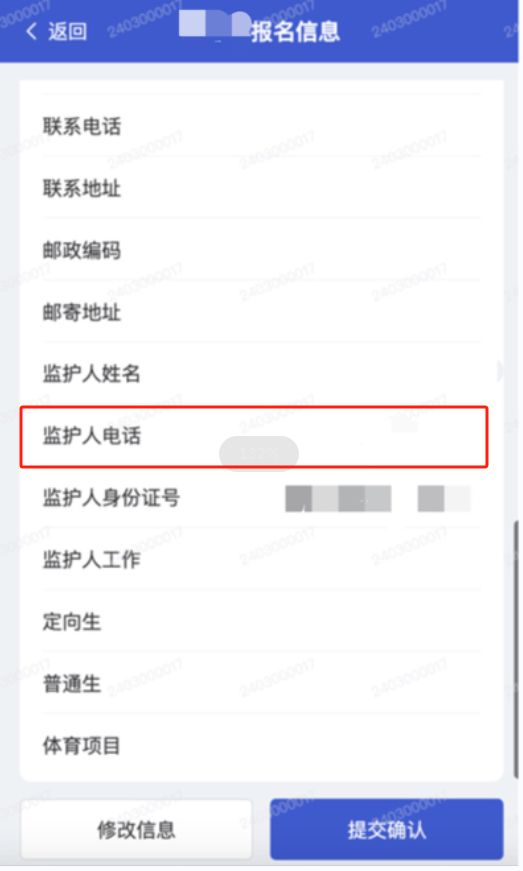The width and height of the screenshot is (523, 871).
Task: Click the blurred block in the header title
Action: [x=214, y=25]
